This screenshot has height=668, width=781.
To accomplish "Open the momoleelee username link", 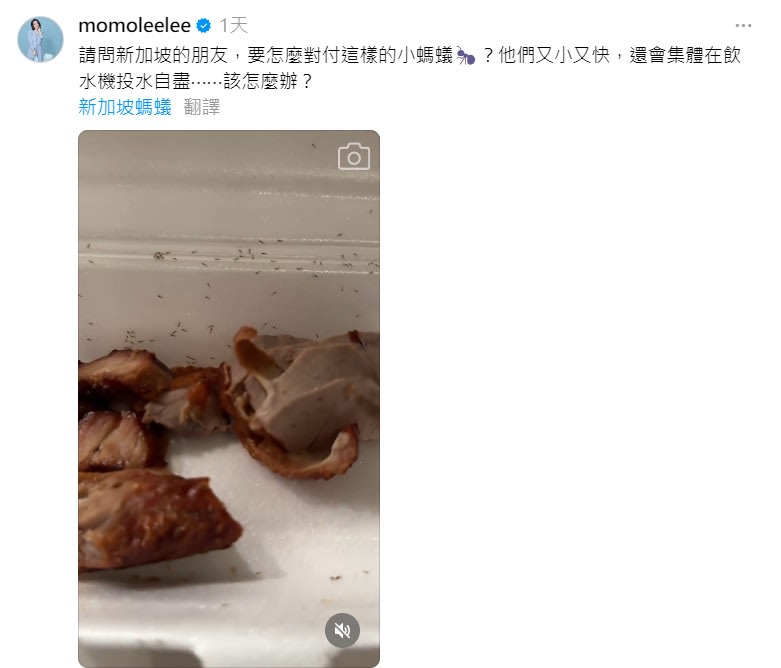I will 134,25.
